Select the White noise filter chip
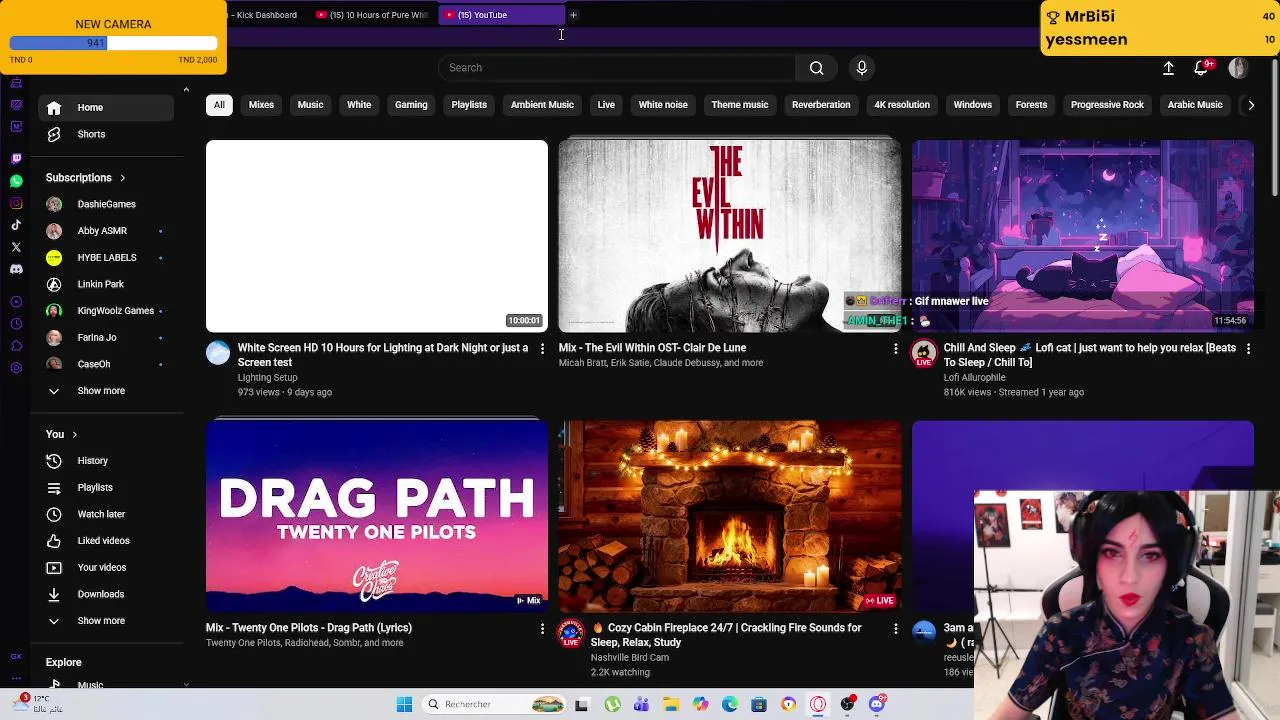This screenshot has height=720, width=1280. pos(663,105)
